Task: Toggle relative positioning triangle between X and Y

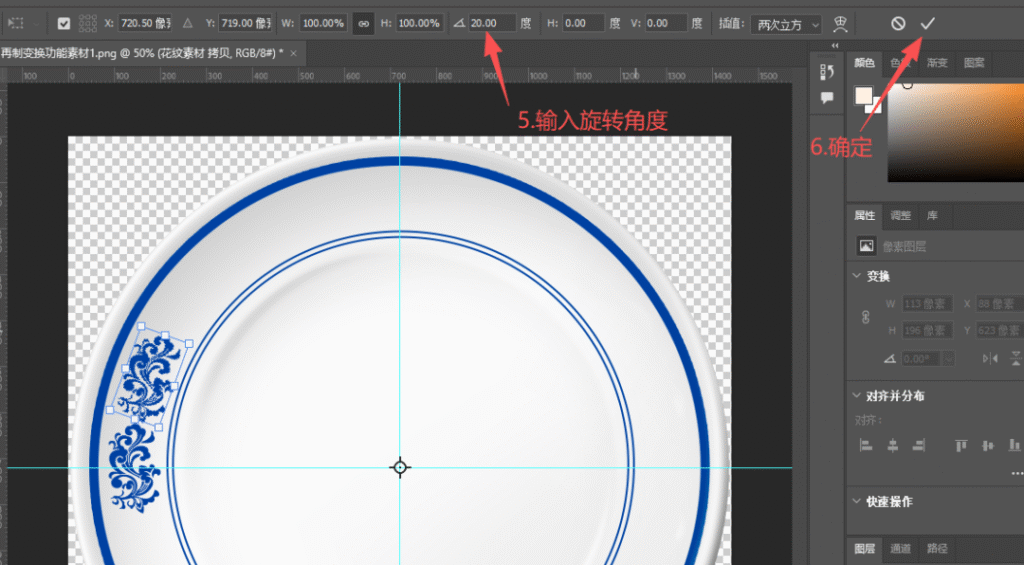Action: 187,24
